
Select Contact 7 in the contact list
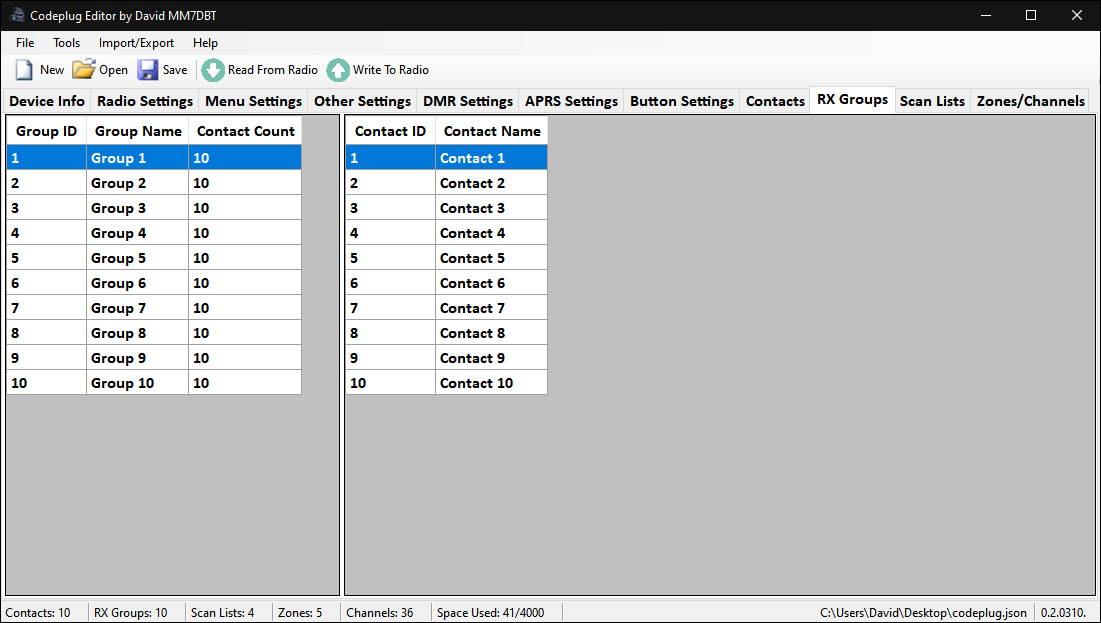pos(472,308)
